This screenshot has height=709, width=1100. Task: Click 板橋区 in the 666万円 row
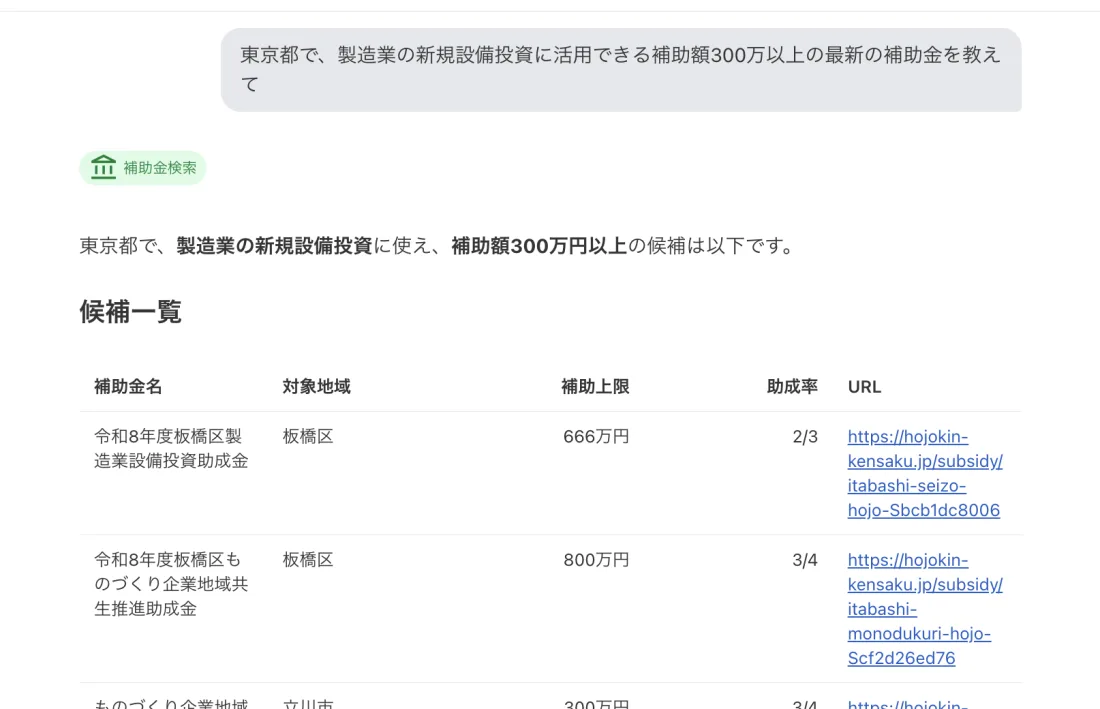click(x=308, y=436)
